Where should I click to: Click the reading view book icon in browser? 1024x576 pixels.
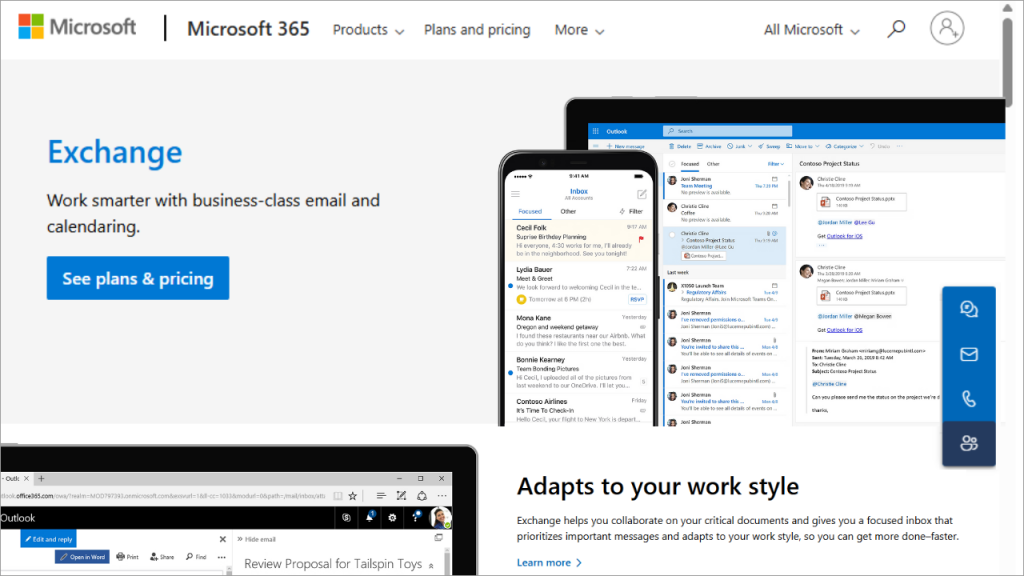click(338, 496)
